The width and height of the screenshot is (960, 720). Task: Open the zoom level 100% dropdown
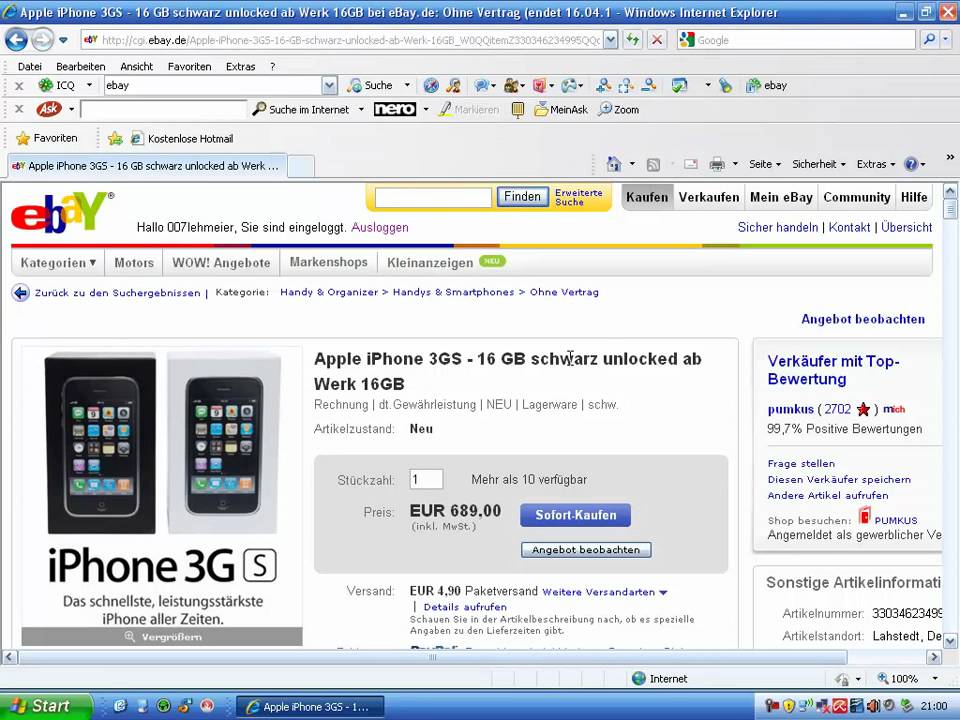(x=934, y=678)
